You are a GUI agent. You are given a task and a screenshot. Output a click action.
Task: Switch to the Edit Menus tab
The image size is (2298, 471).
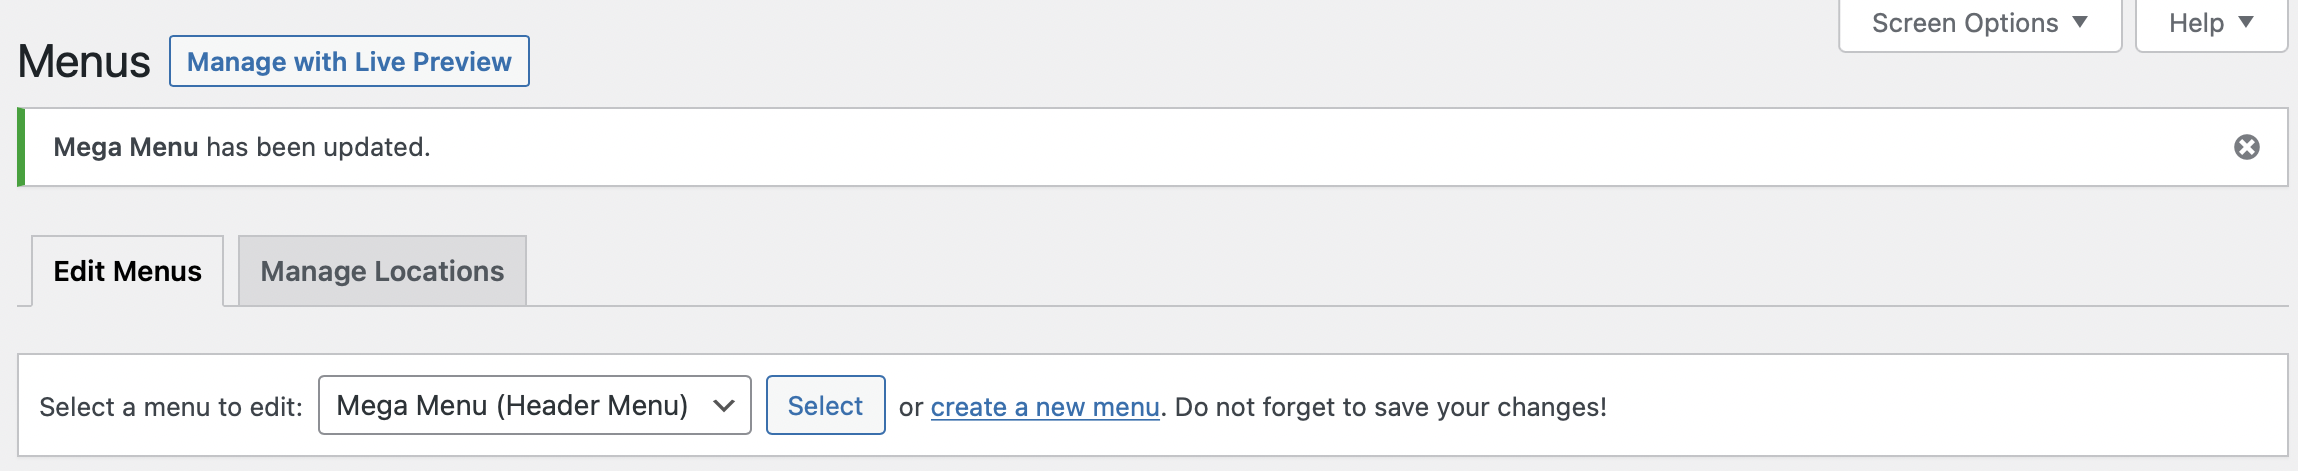click(x=127, y=271)
